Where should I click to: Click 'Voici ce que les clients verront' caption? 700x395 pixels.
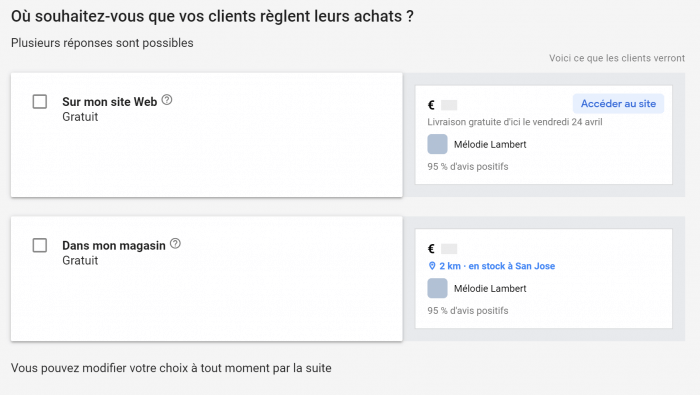pos(617,58)
